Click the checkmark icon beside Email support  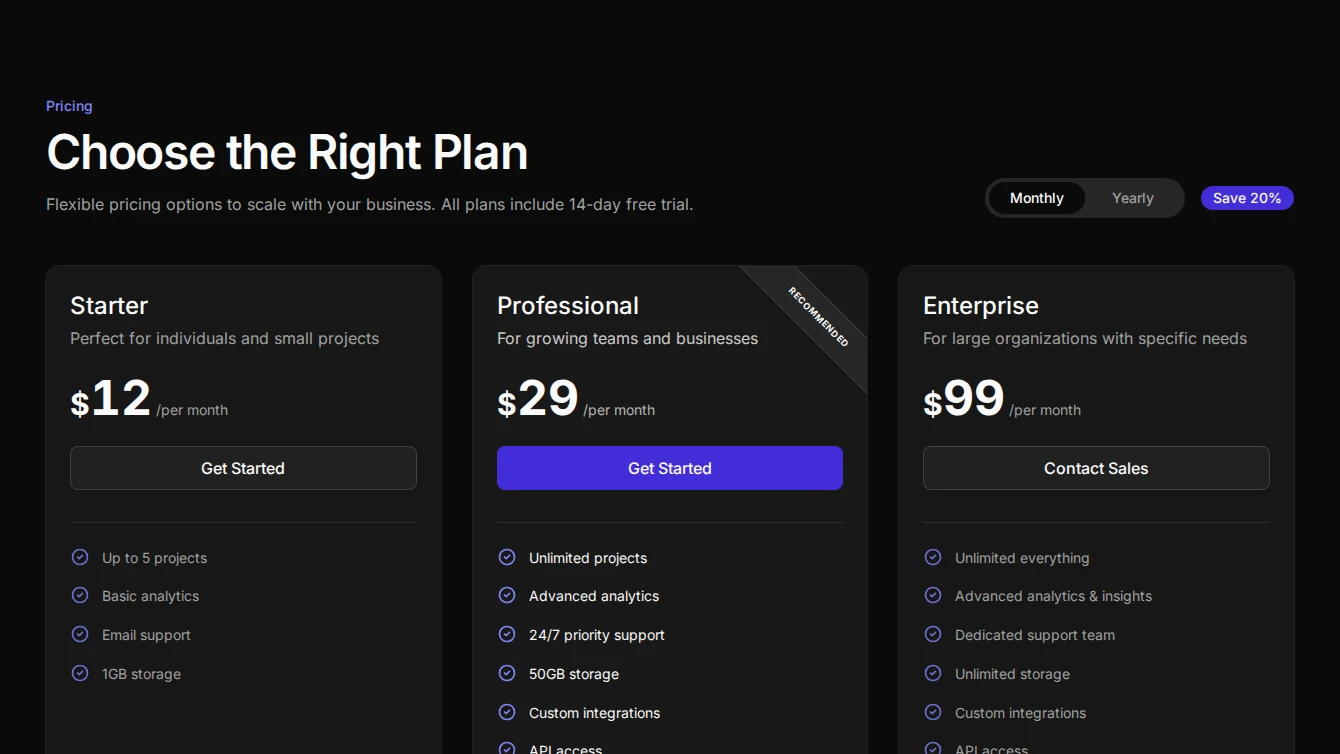pyautogui.click(x=80, y=634)
